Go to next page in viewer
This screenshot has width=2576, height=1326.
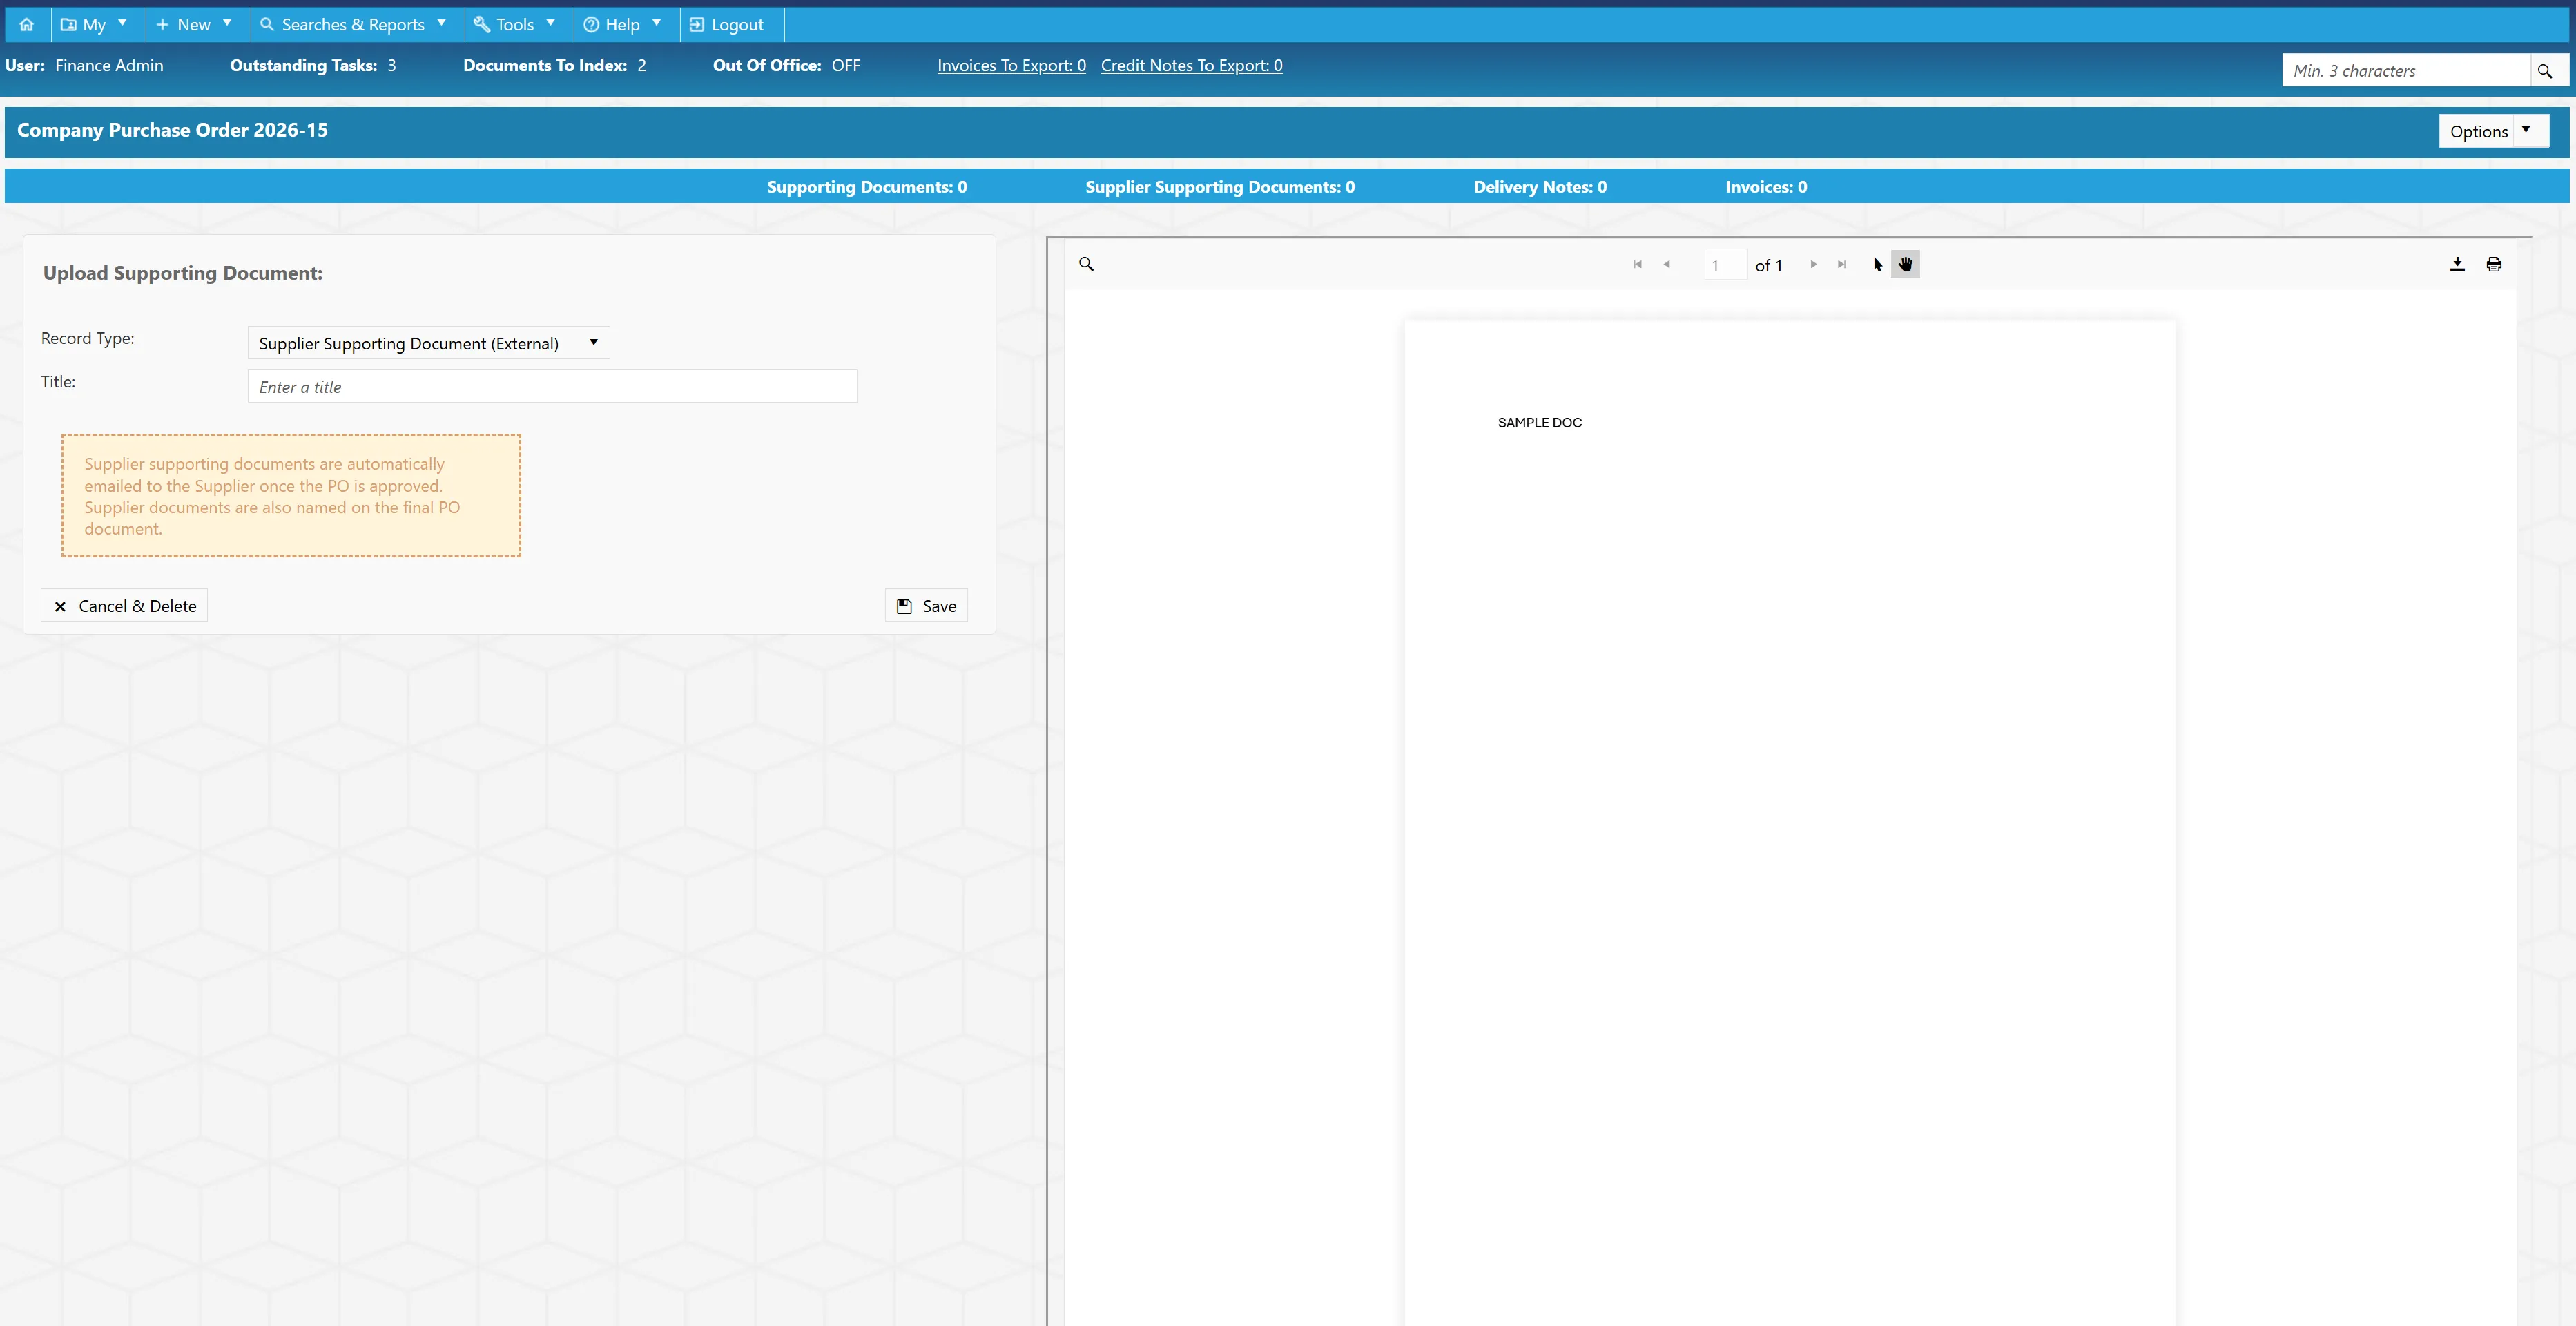click(x=1813, y=264)
